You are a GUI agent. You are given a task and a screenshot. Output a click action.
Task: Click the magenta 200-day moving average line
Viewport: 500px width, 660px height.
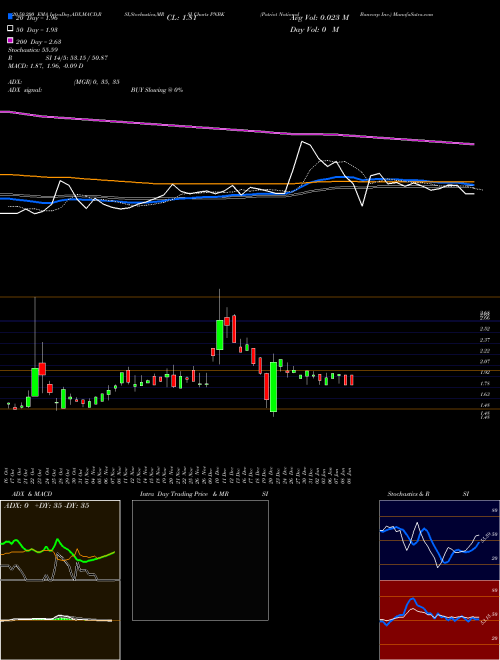point(236,129)
